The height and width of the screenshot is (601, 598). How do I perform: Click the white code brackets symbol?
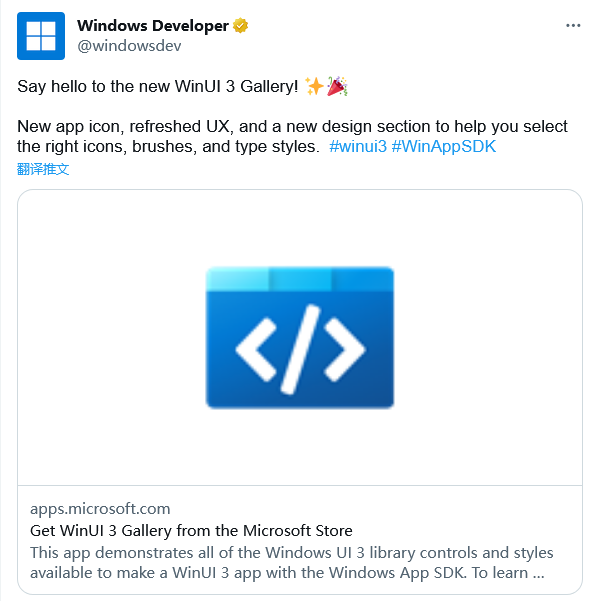coord(300,349)
